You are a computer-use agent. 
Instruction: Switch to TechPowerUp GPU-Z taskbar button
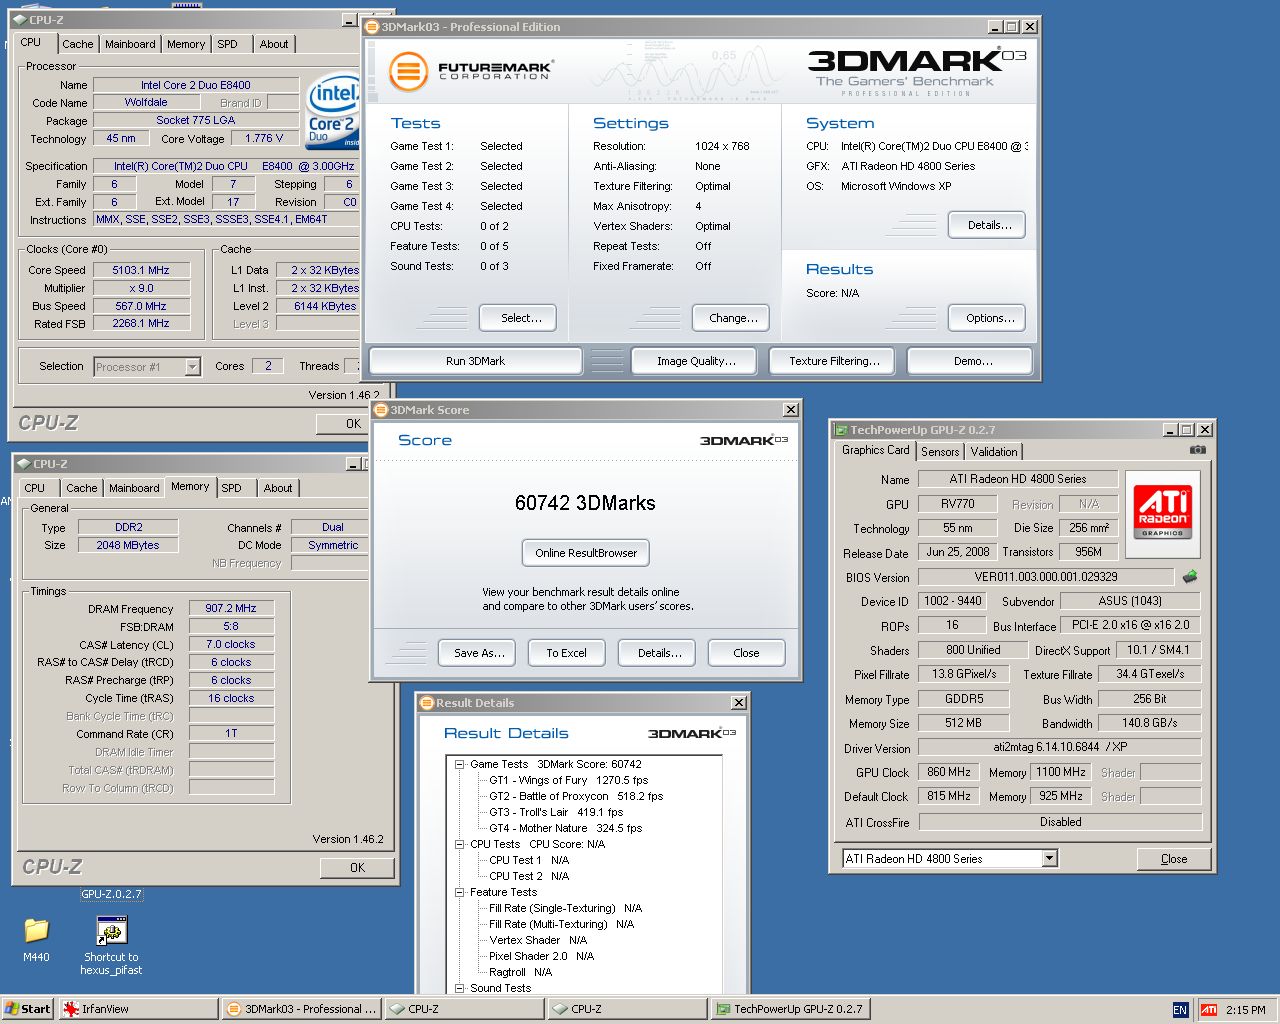(x=790, y=1009)
